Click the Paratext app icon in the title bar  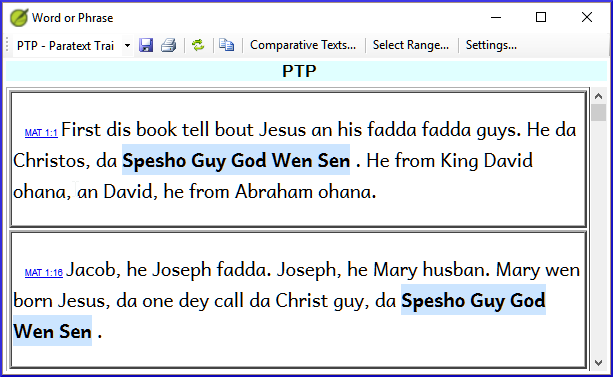19,18
